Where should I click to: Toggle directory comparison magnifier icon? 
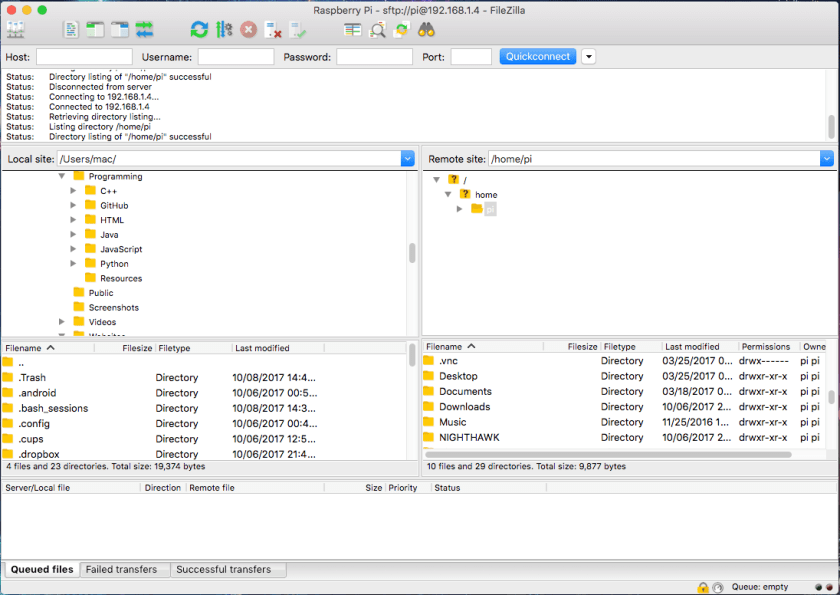coord(378,30)
